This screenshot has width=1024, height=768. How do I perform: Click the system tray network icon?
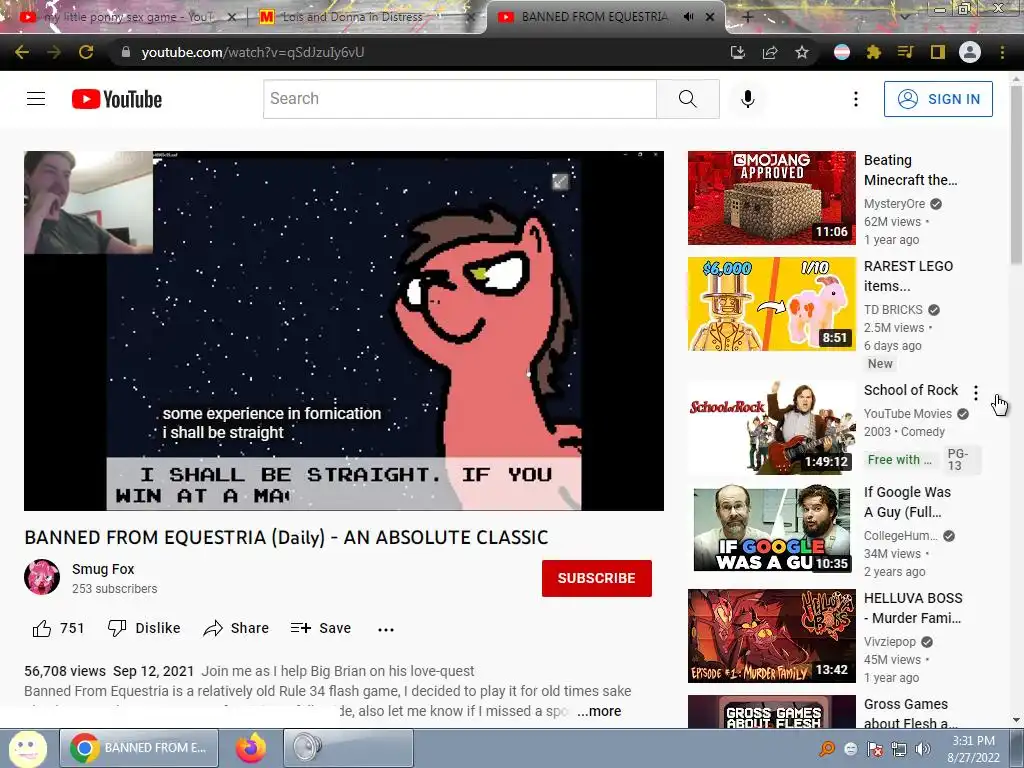coord(899,749)
